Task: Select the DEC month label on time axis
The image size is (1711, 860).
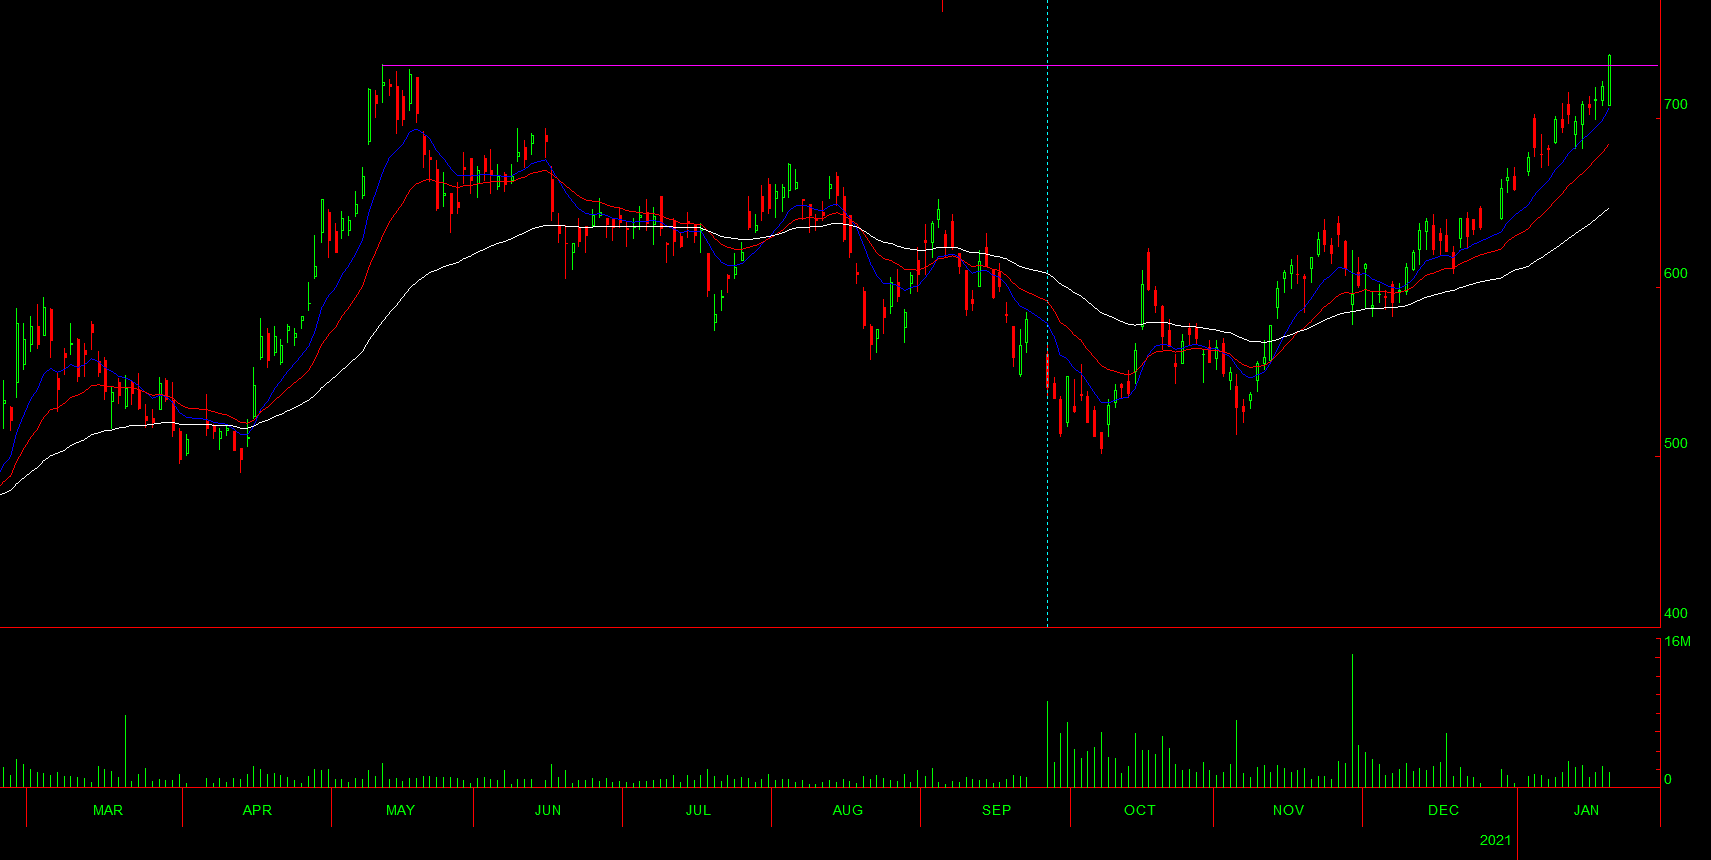Action: pyautogui.click(x=1443, y=810)
